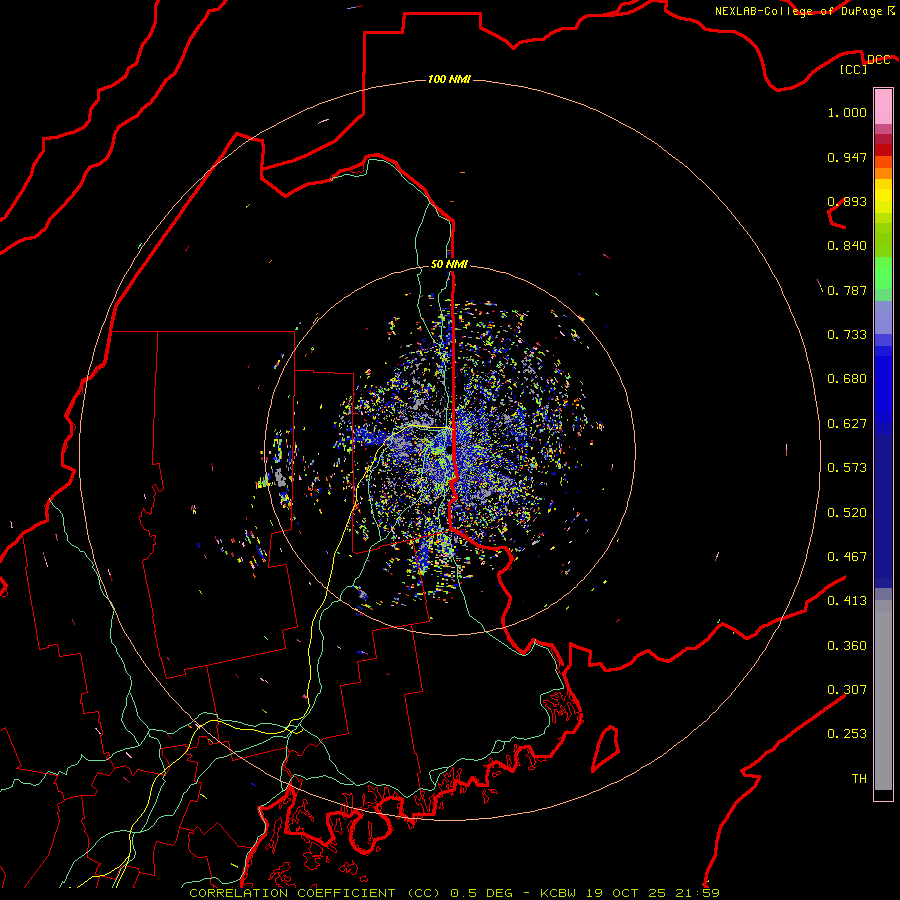The height and width of the screenshot is (900, 900).
Task: Click the 0.307 scale value
Action: click(847, 690)
